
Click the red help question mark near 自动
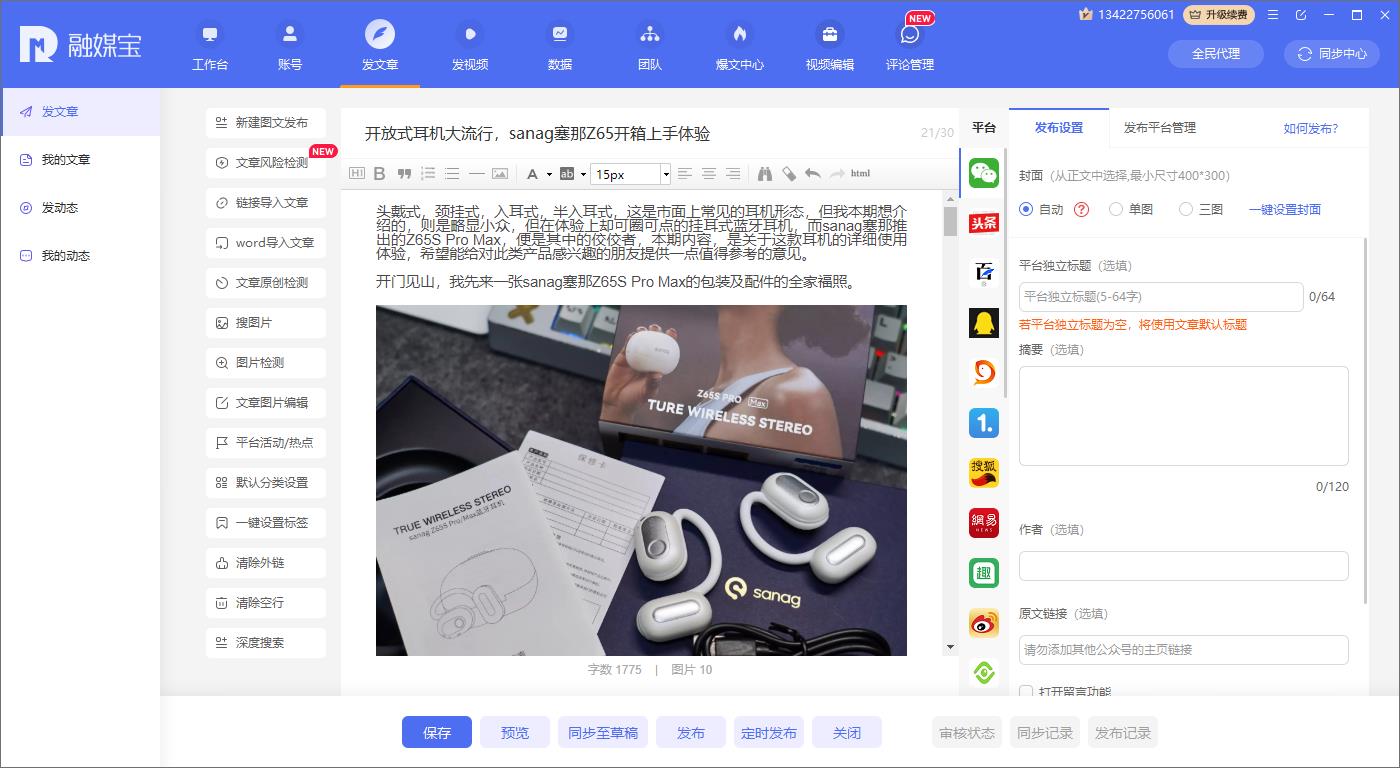(x=1081, y=210)
